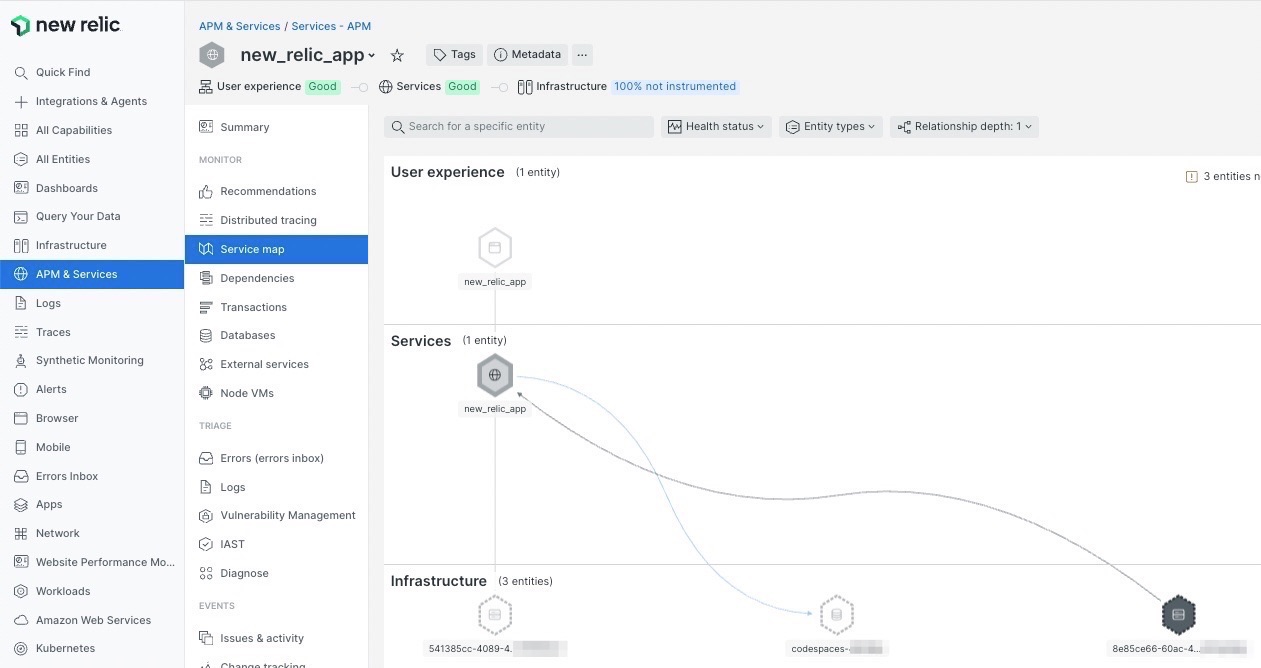Click the Node VMs icon

tap(206, 393)
